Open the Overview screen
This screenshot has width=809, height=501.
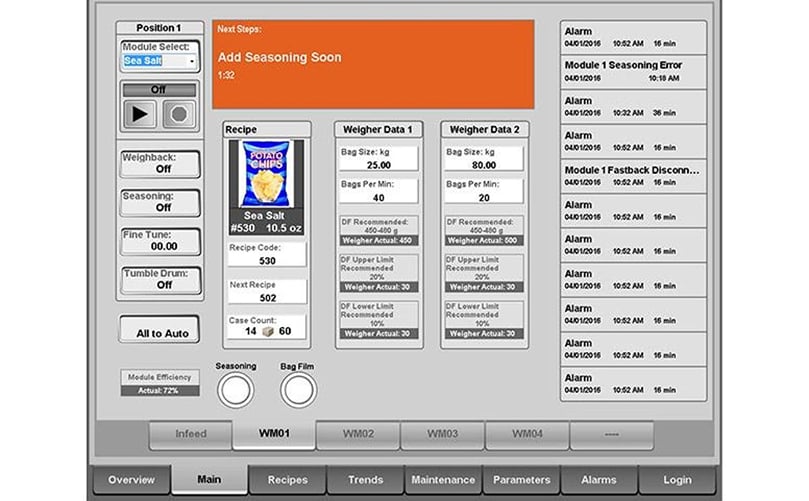(x=131, y=480)
